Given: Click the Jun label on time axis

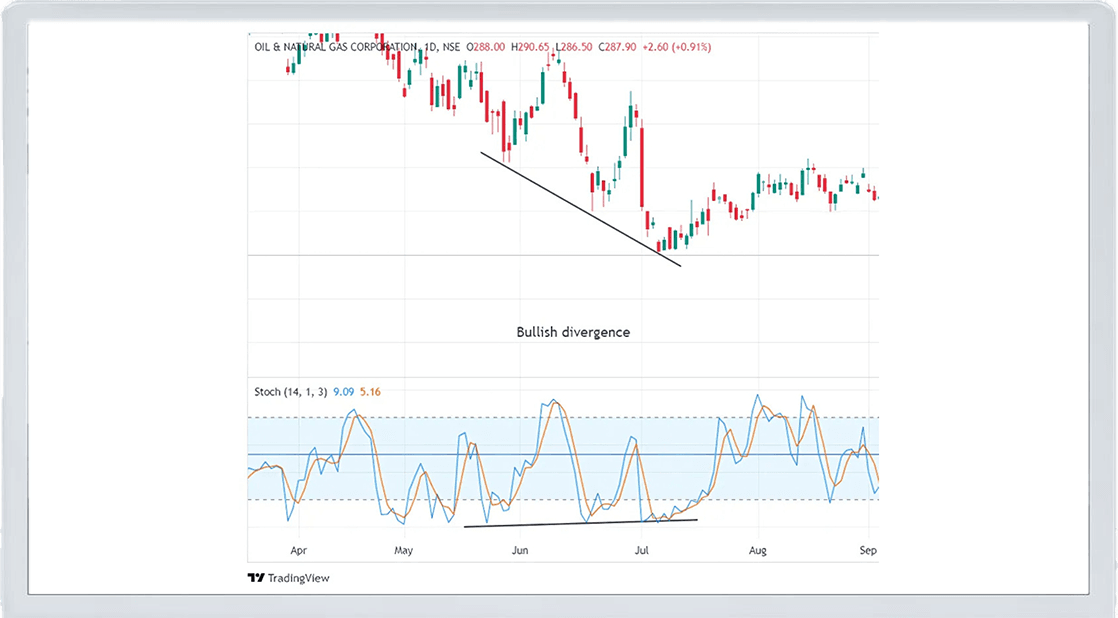Looking at the screenshot, I should 519,550.
